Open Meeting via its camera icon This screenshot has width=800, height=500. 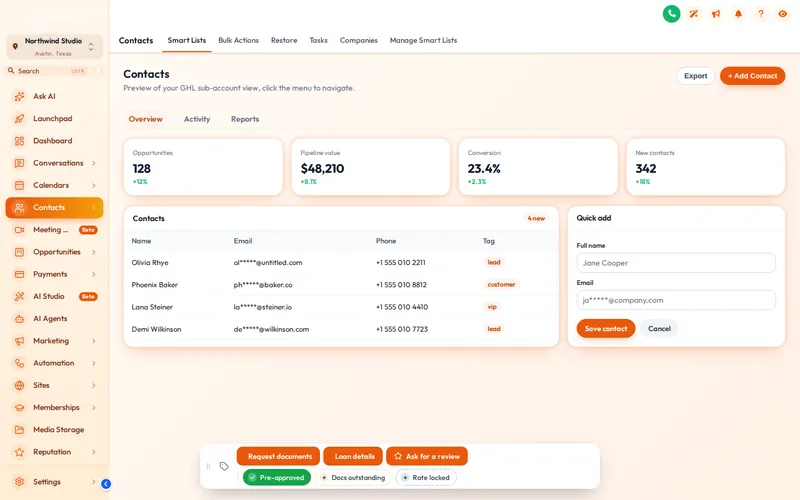[x=19, y=230]
